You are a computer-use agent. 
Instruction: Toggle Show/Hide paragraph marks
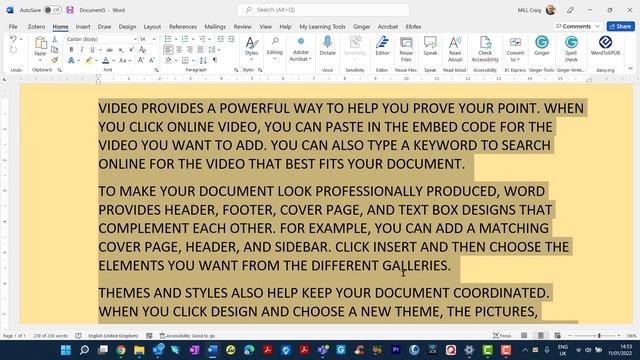click(x=215, y=60)
